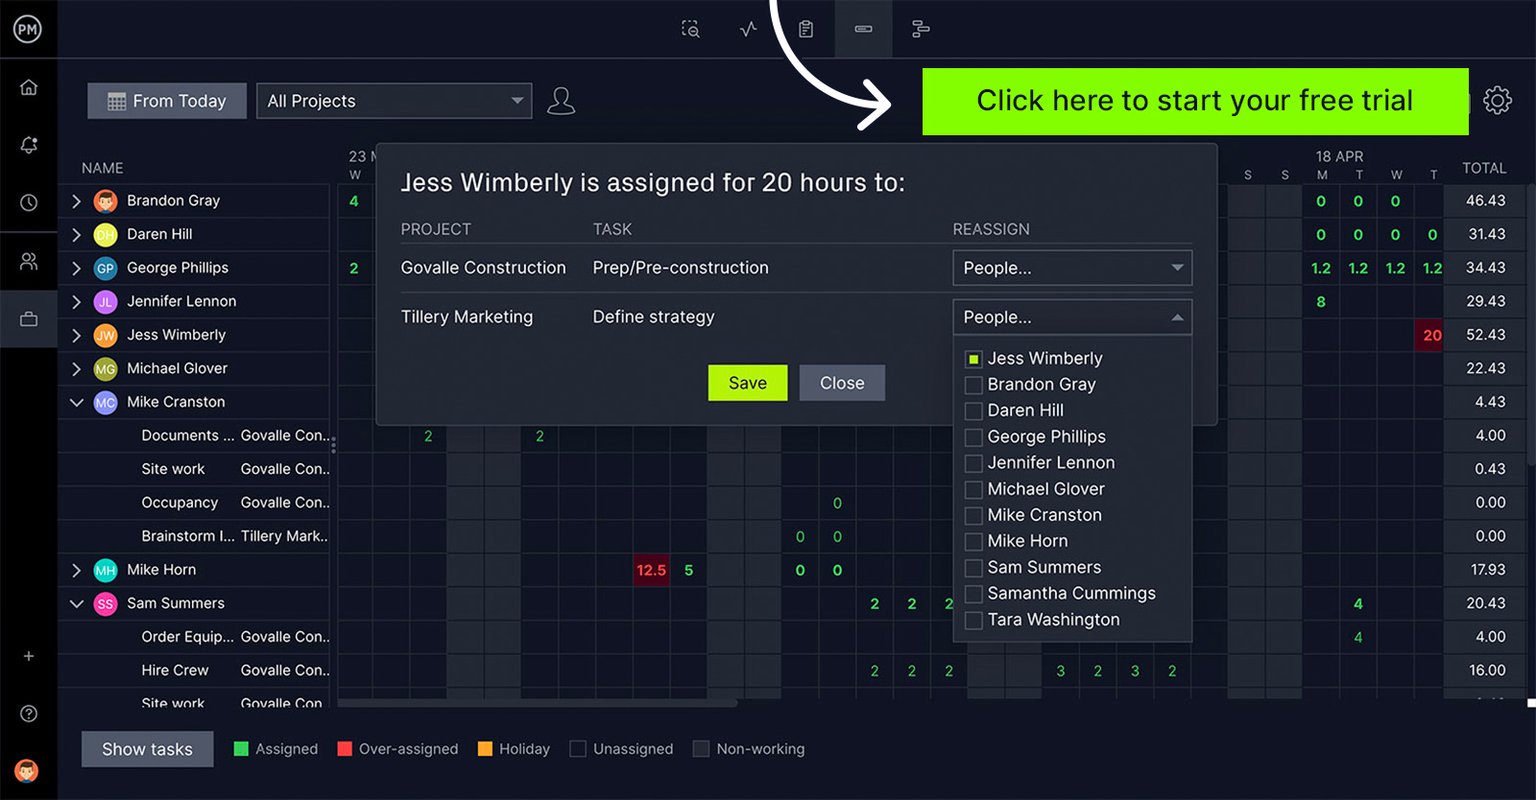1536x800 pixels.
Task: Check the Tara Washington checkbox
Action: (x=973, y=620)
